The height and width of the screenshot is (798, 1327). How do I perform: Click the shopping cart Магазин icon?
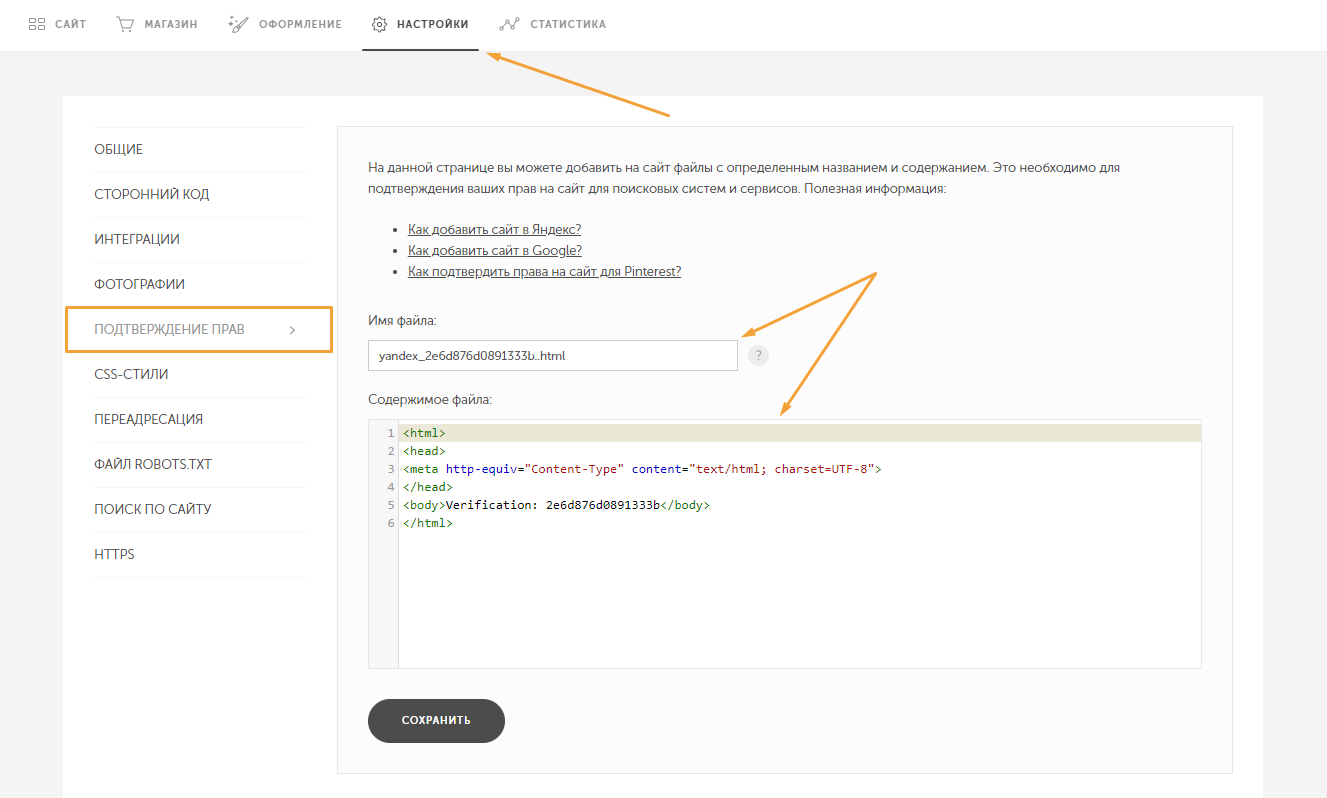pyautogui.click(x=125, y=24)
